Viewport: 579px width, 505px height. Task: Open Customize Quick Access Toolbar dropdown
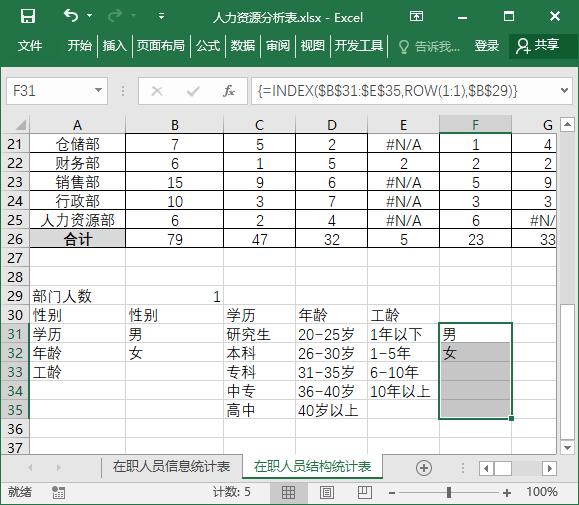[x=161, y=16]
